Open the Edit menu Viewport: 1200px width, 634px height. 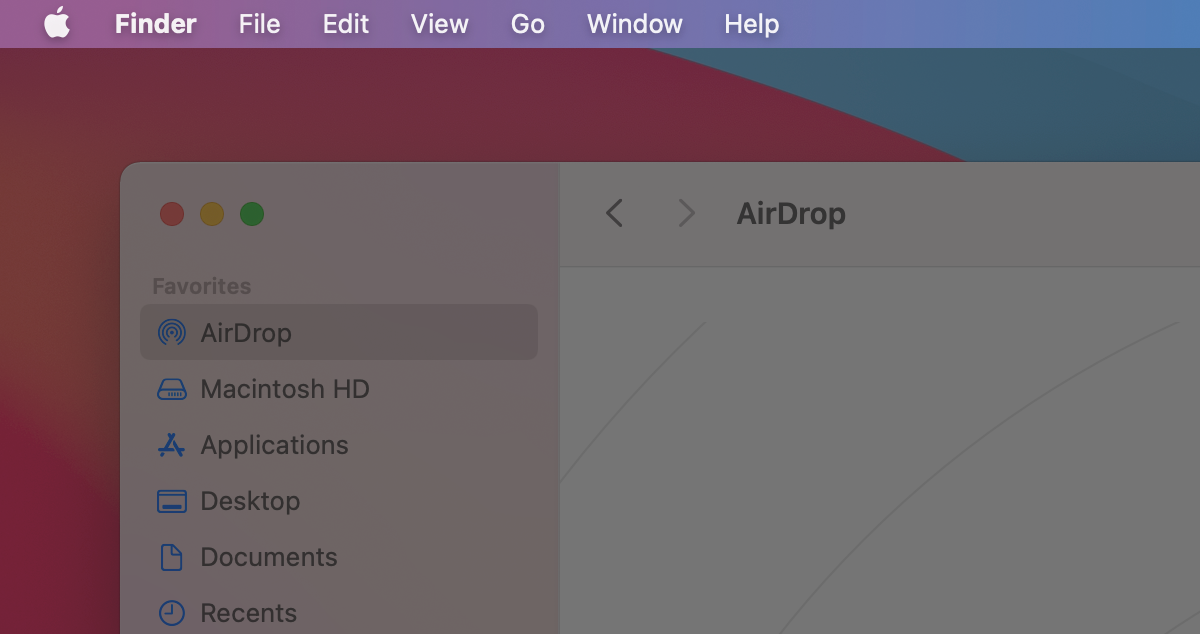(x=346, y=23)
